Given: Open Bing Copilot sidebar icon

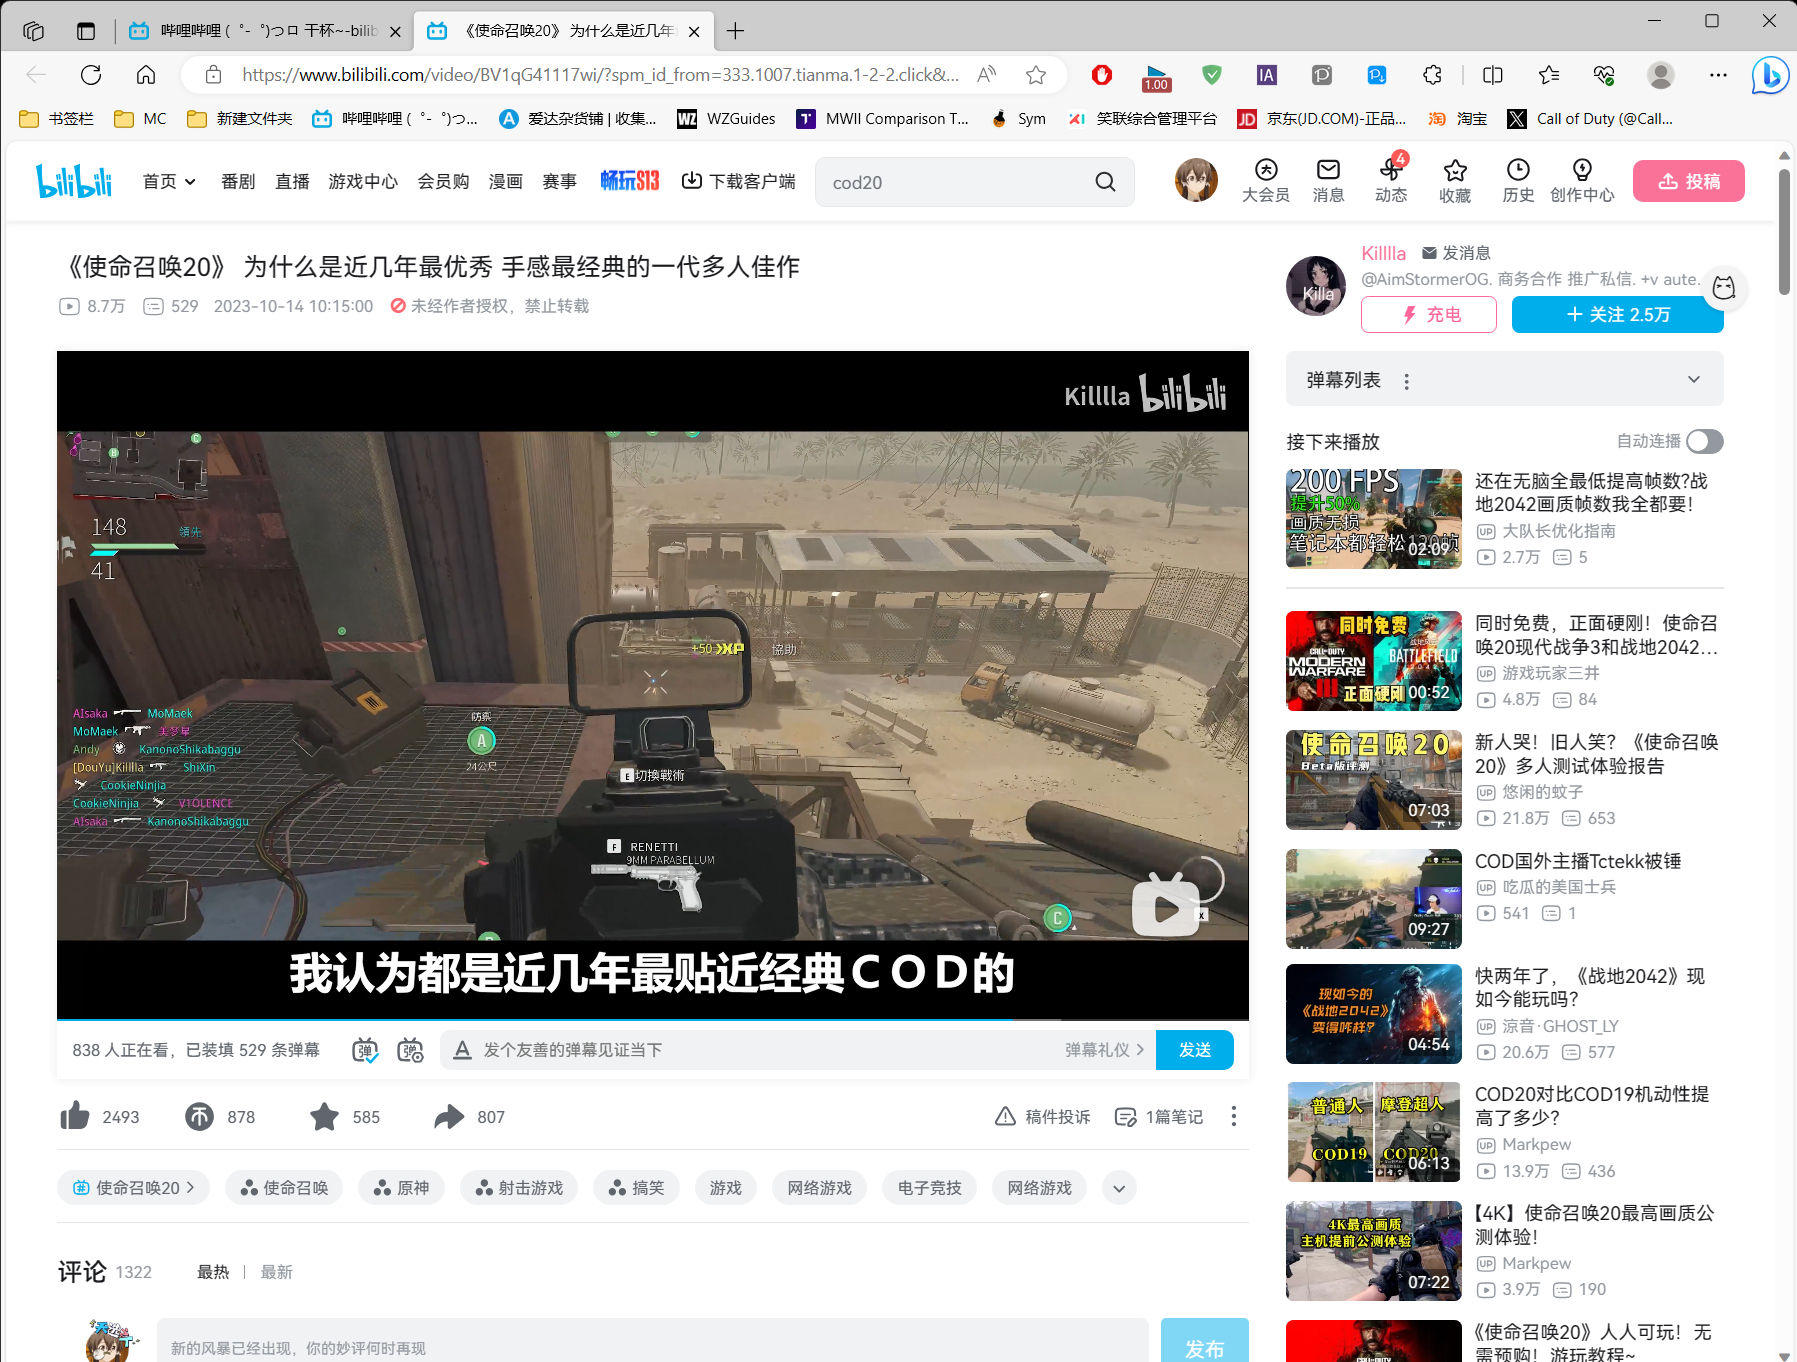Looking at the screenshot, I should coord(1770,75).
